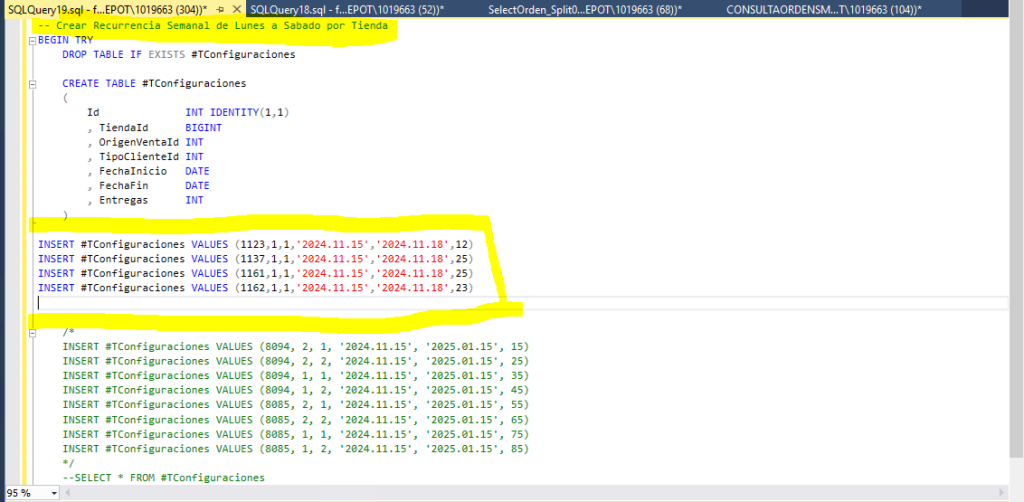1024x502 pixels.
Task: Click the Entregas INT column line
Action: 145,200
